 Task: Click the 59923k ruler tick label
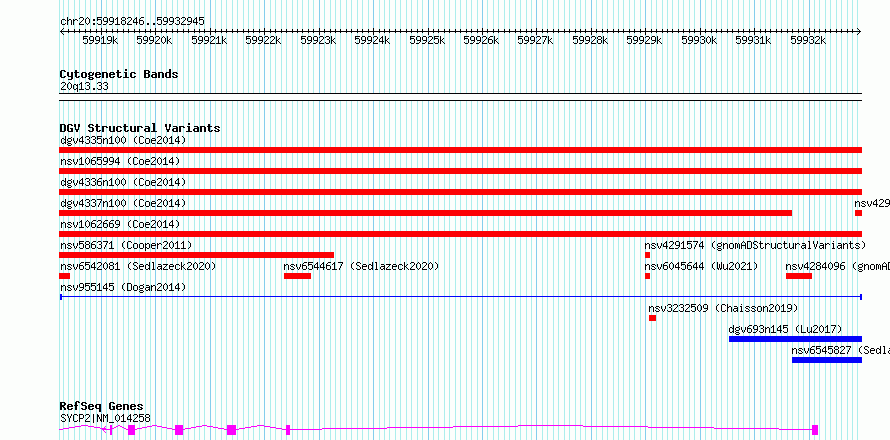pyautogui.click(x=318, y=40)
